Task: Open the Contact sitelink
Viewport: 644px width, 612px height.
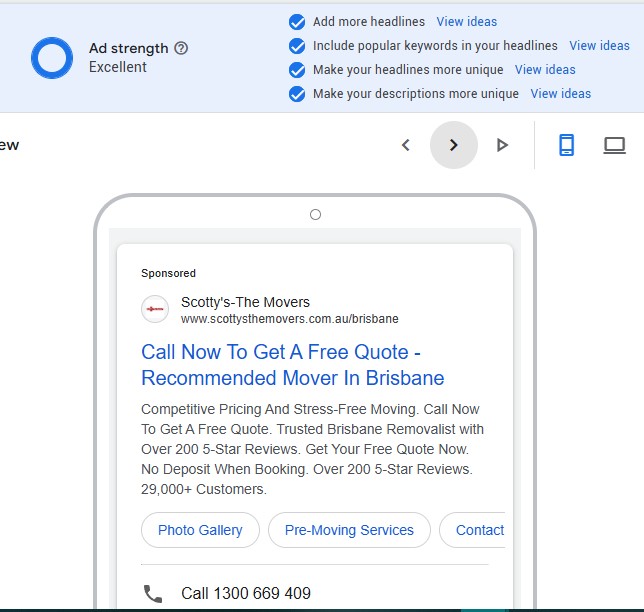Action: pyautogui.click(x=472, y=530)
